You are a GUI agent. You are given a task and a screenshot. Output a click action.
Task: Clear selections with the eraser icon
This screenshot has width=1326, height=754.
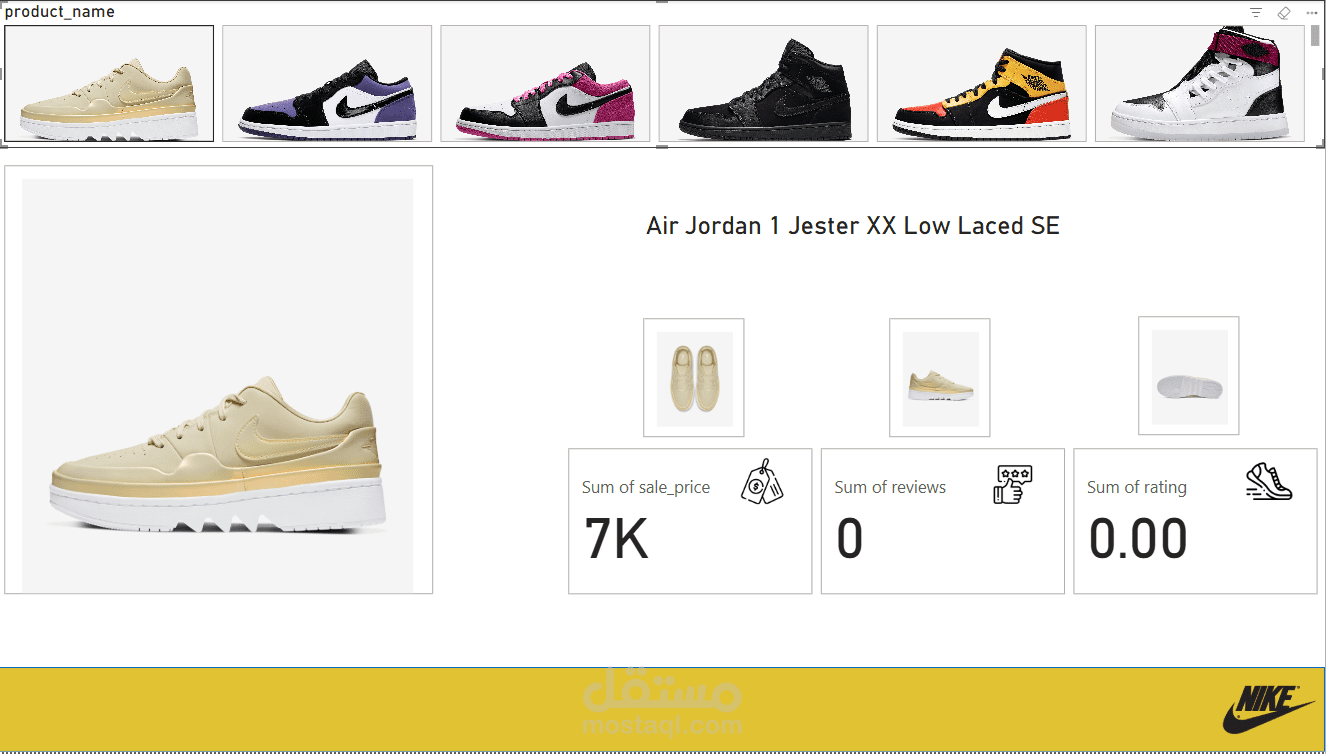click(1284, 12)
